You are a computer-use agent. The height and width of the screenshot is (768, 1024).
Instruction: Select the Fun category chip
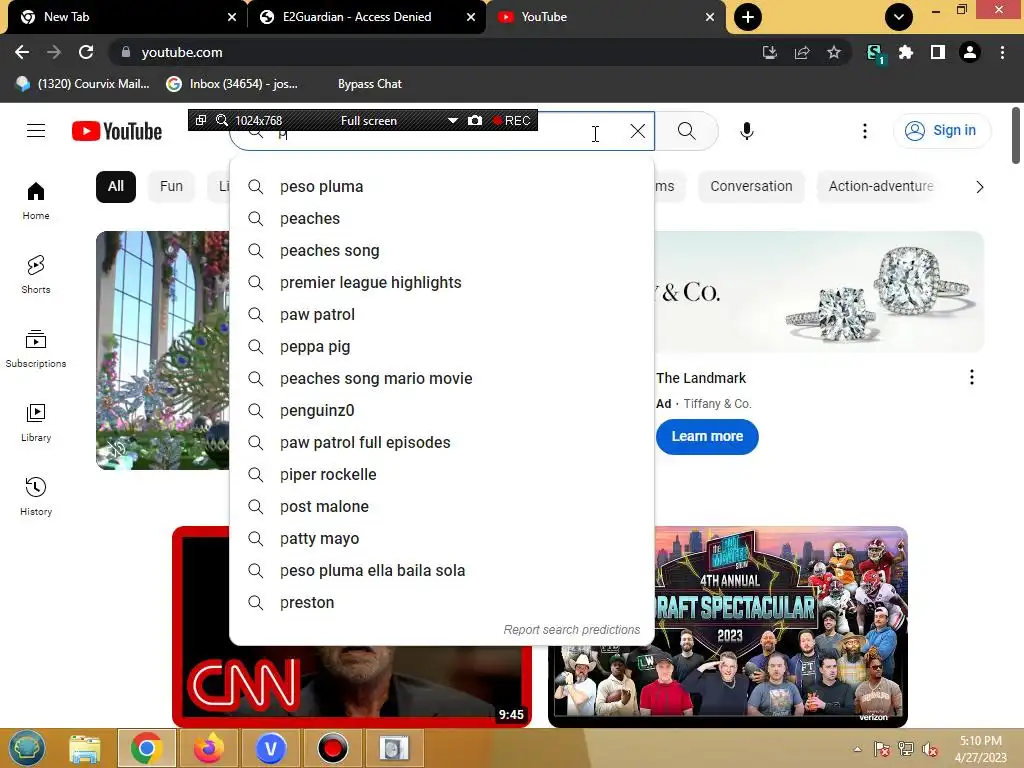pos(171,186)
